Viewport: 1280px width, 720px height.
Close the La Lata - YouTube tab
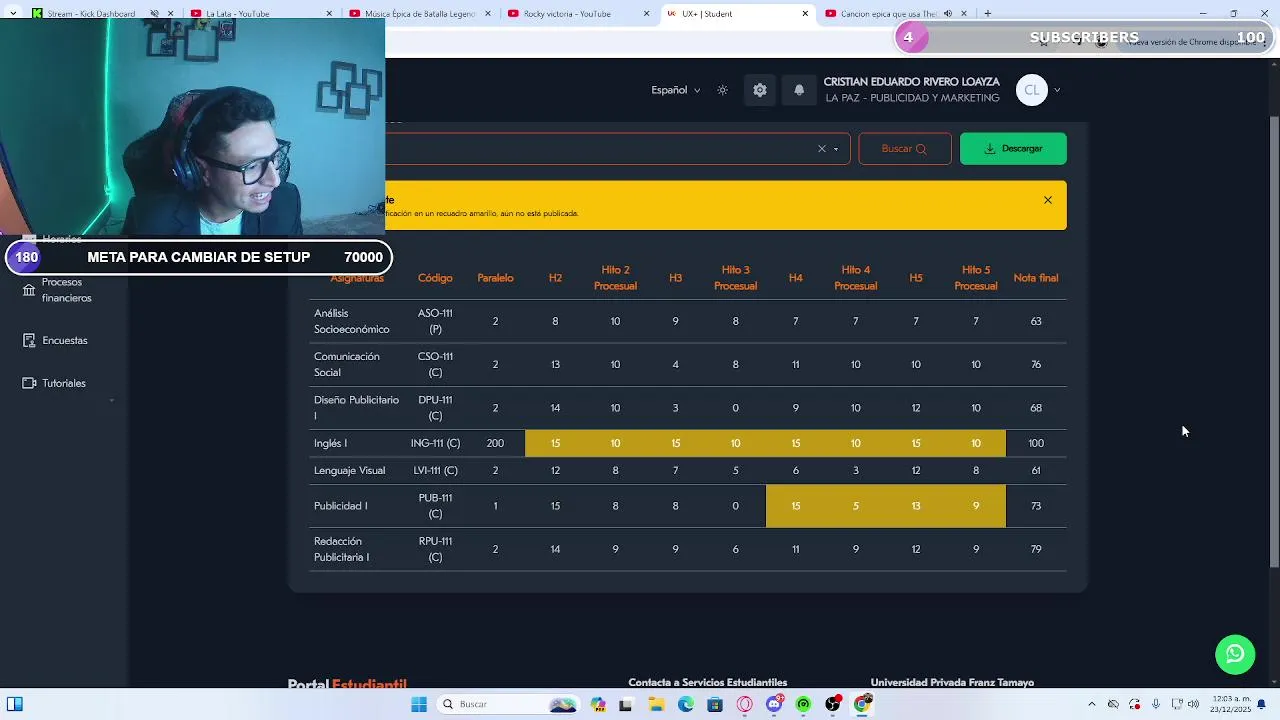[x=330, y=14]
